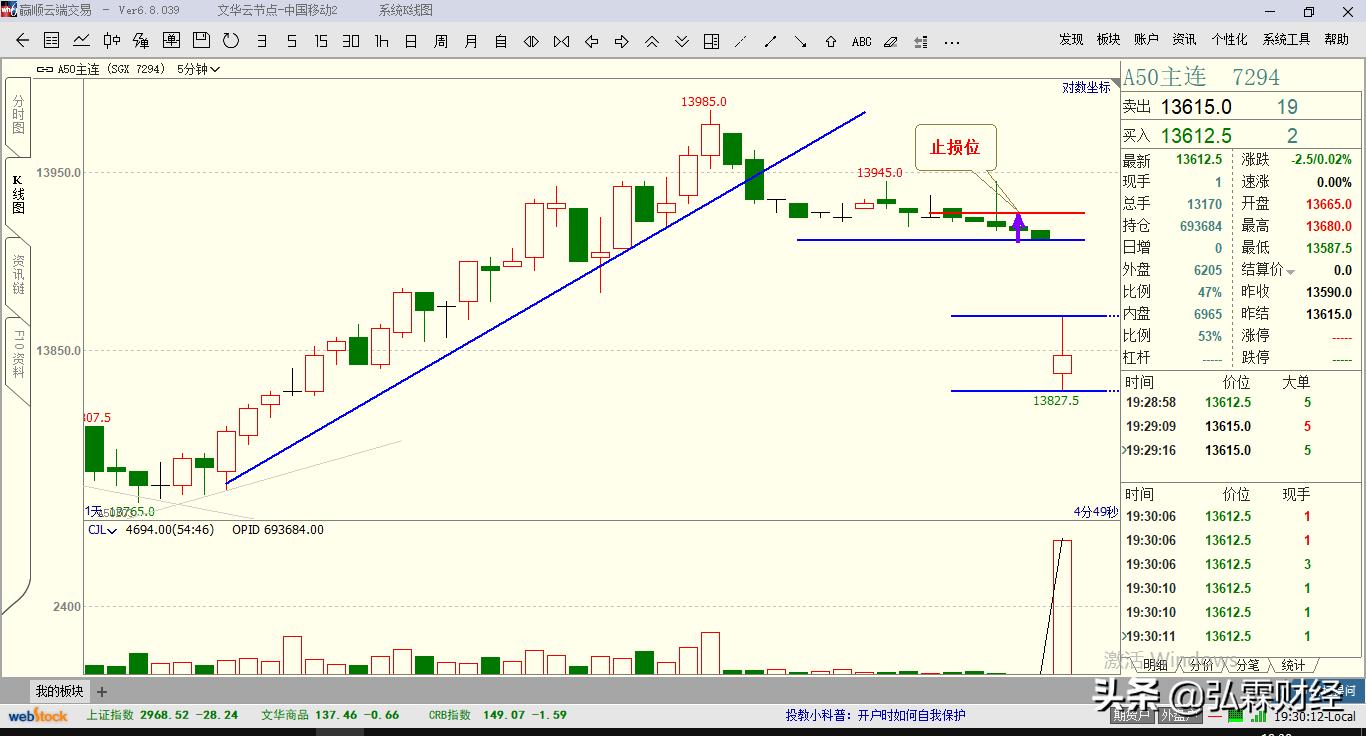
Task: Select the ABC text annotation tool
Action: pyautogui.click(x=861, y=41)
